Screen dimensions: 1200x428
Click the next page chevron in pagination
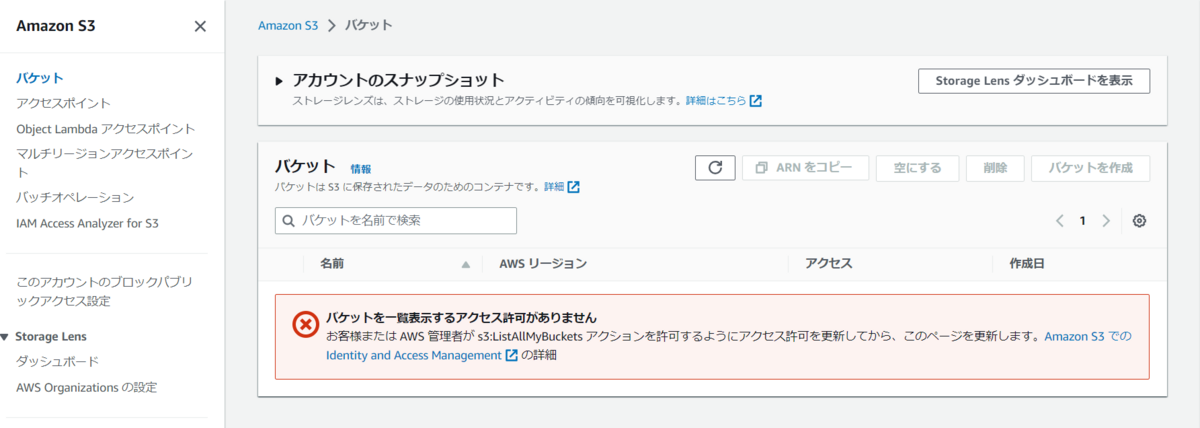pyautogui.click(x=1106, y=221)
